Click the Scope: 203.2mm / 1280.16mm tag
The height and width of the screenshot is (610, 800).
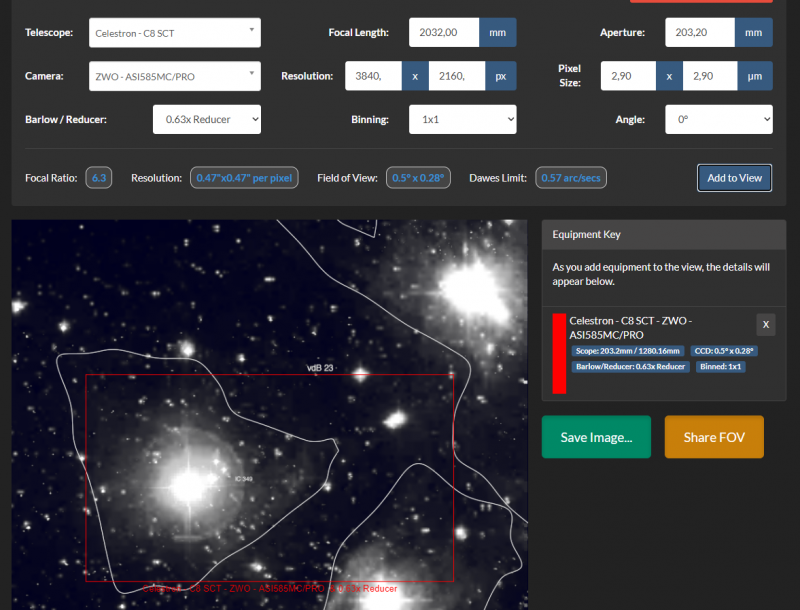tap(628, 351)
